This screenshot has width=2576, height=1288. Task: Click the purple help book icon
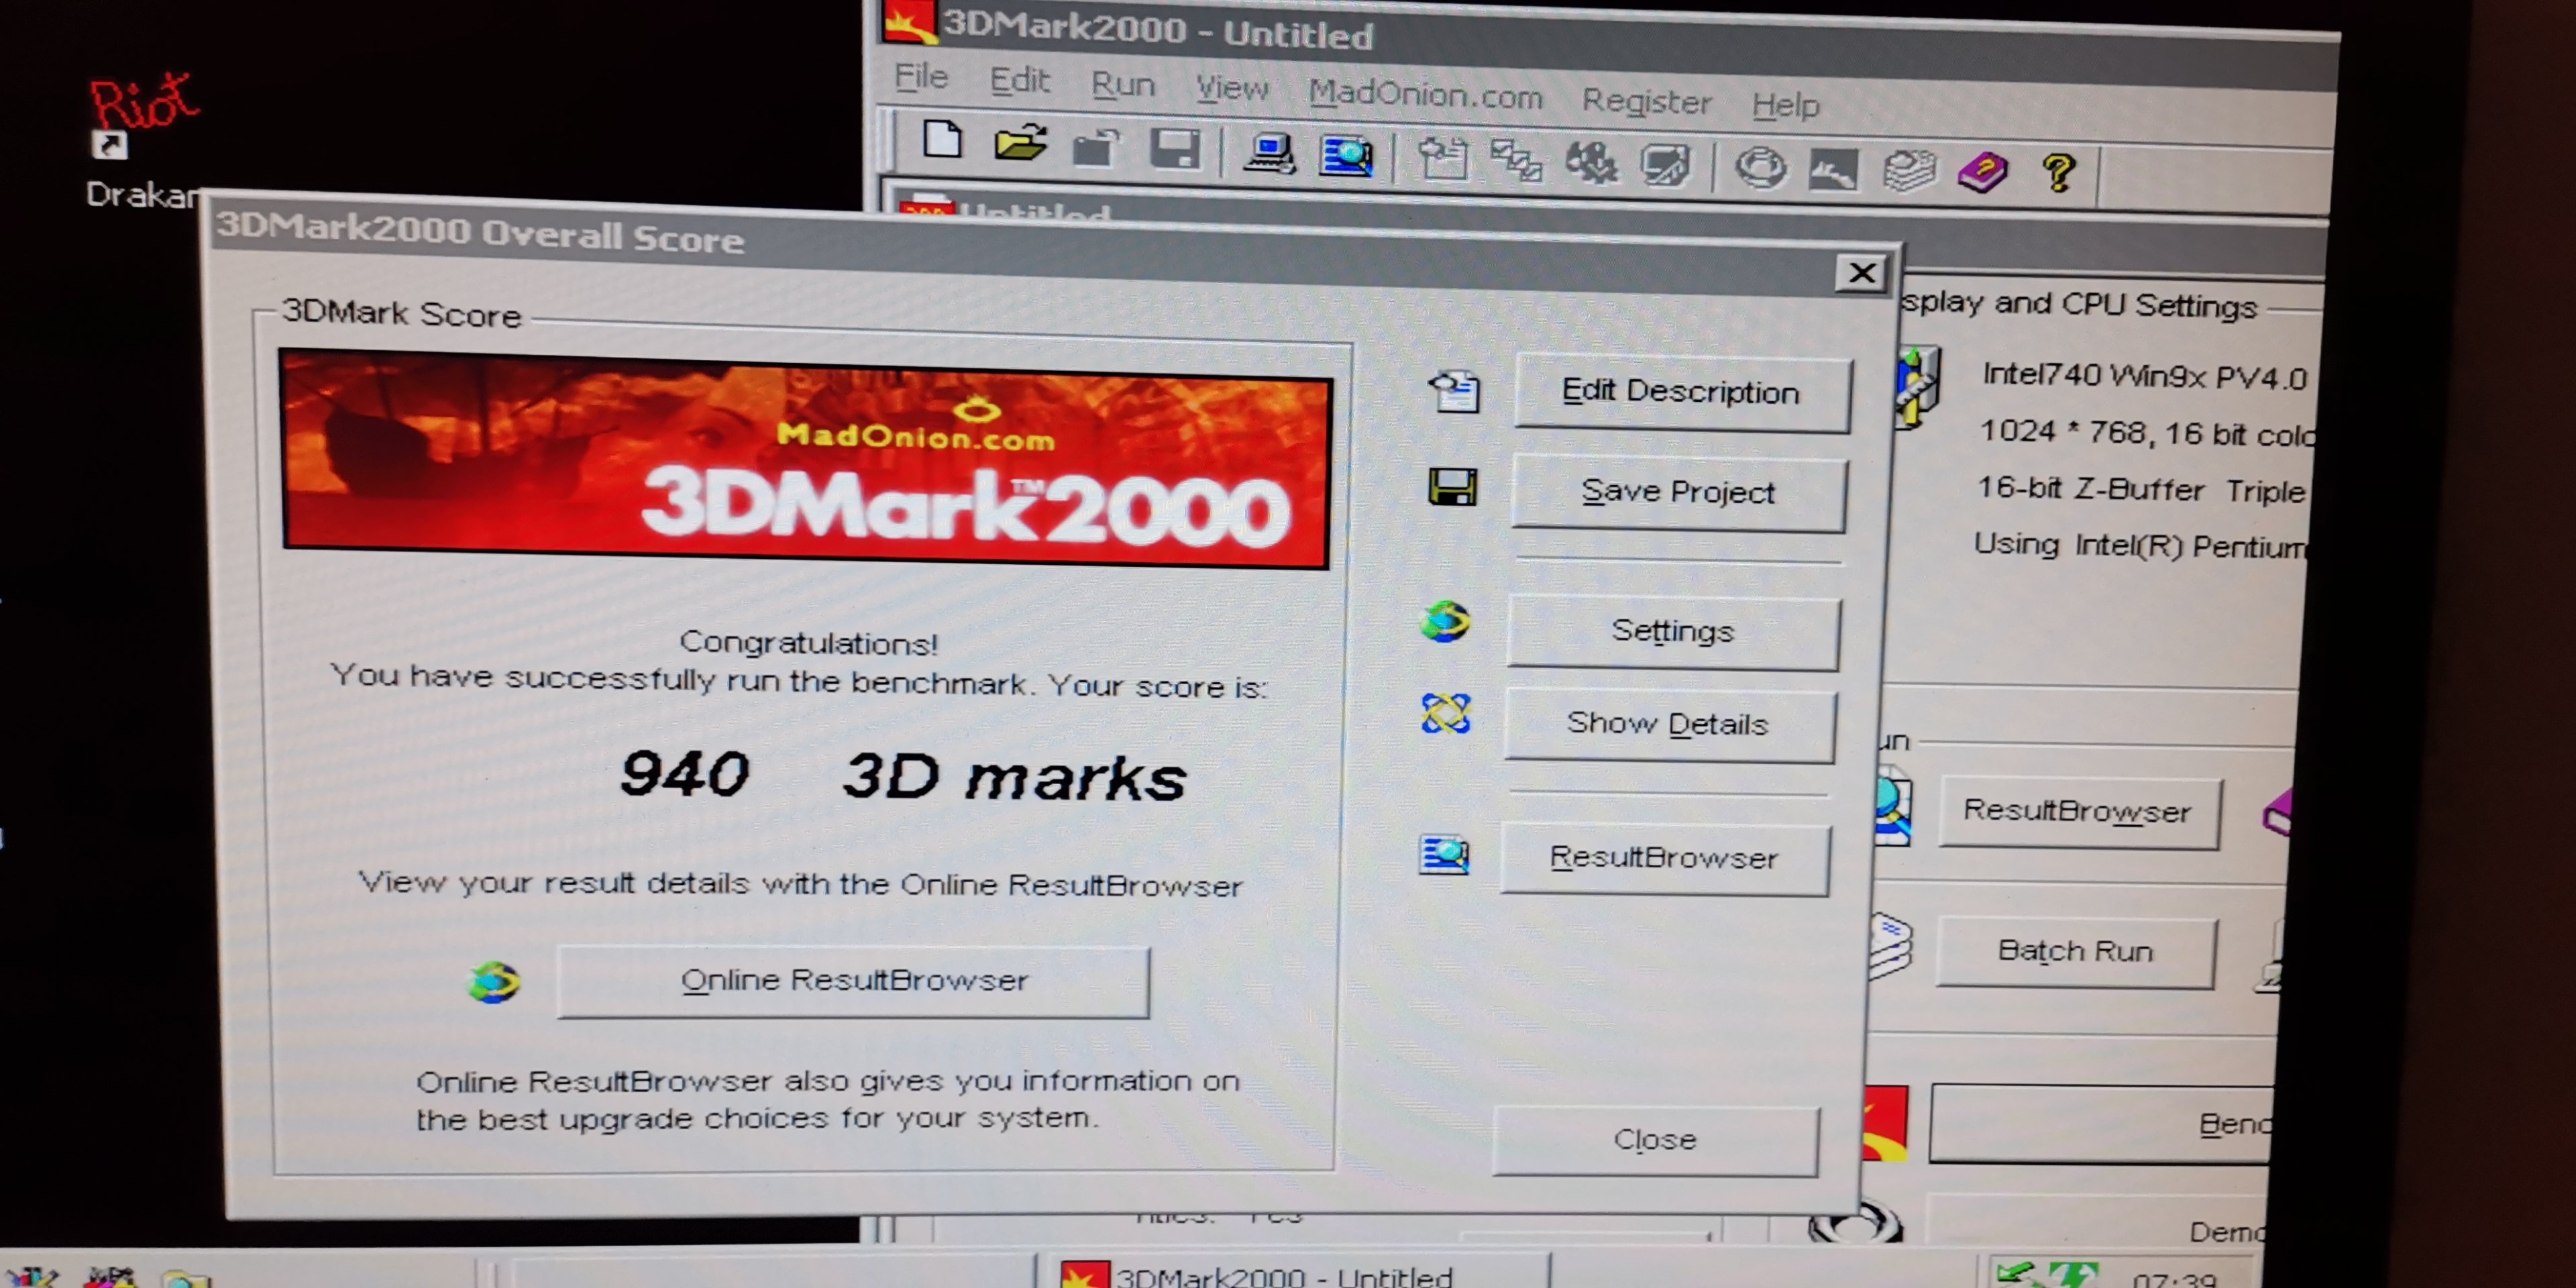coord(1982,172)
